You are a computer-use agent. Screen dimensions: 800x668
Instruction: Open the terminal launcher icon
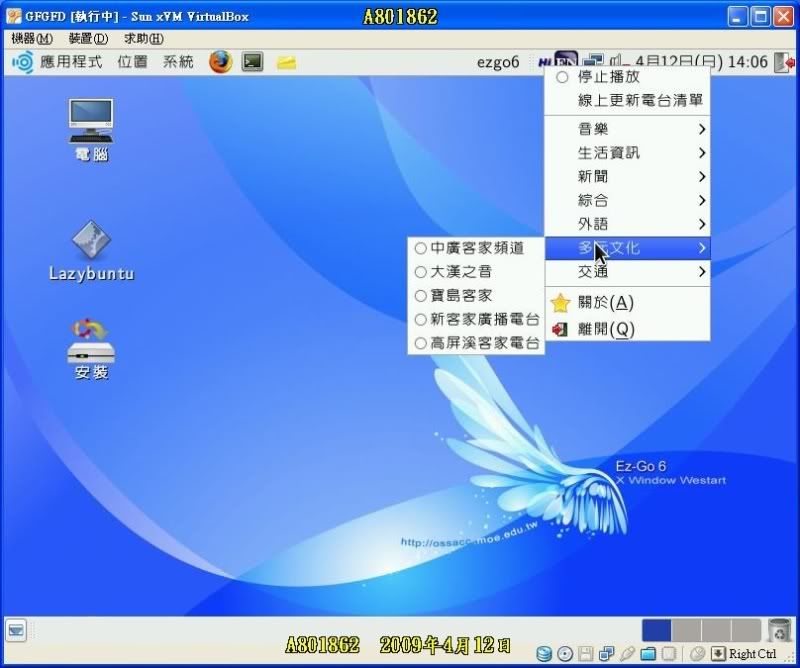[x=253, y=62]
